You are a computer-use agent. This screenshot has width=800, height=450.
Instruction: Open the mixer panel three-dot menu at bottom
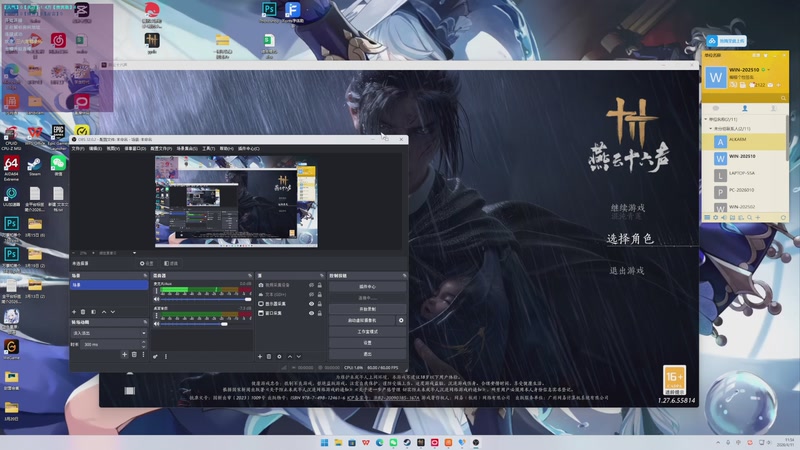pyautogui.click(x=166, y=357)
